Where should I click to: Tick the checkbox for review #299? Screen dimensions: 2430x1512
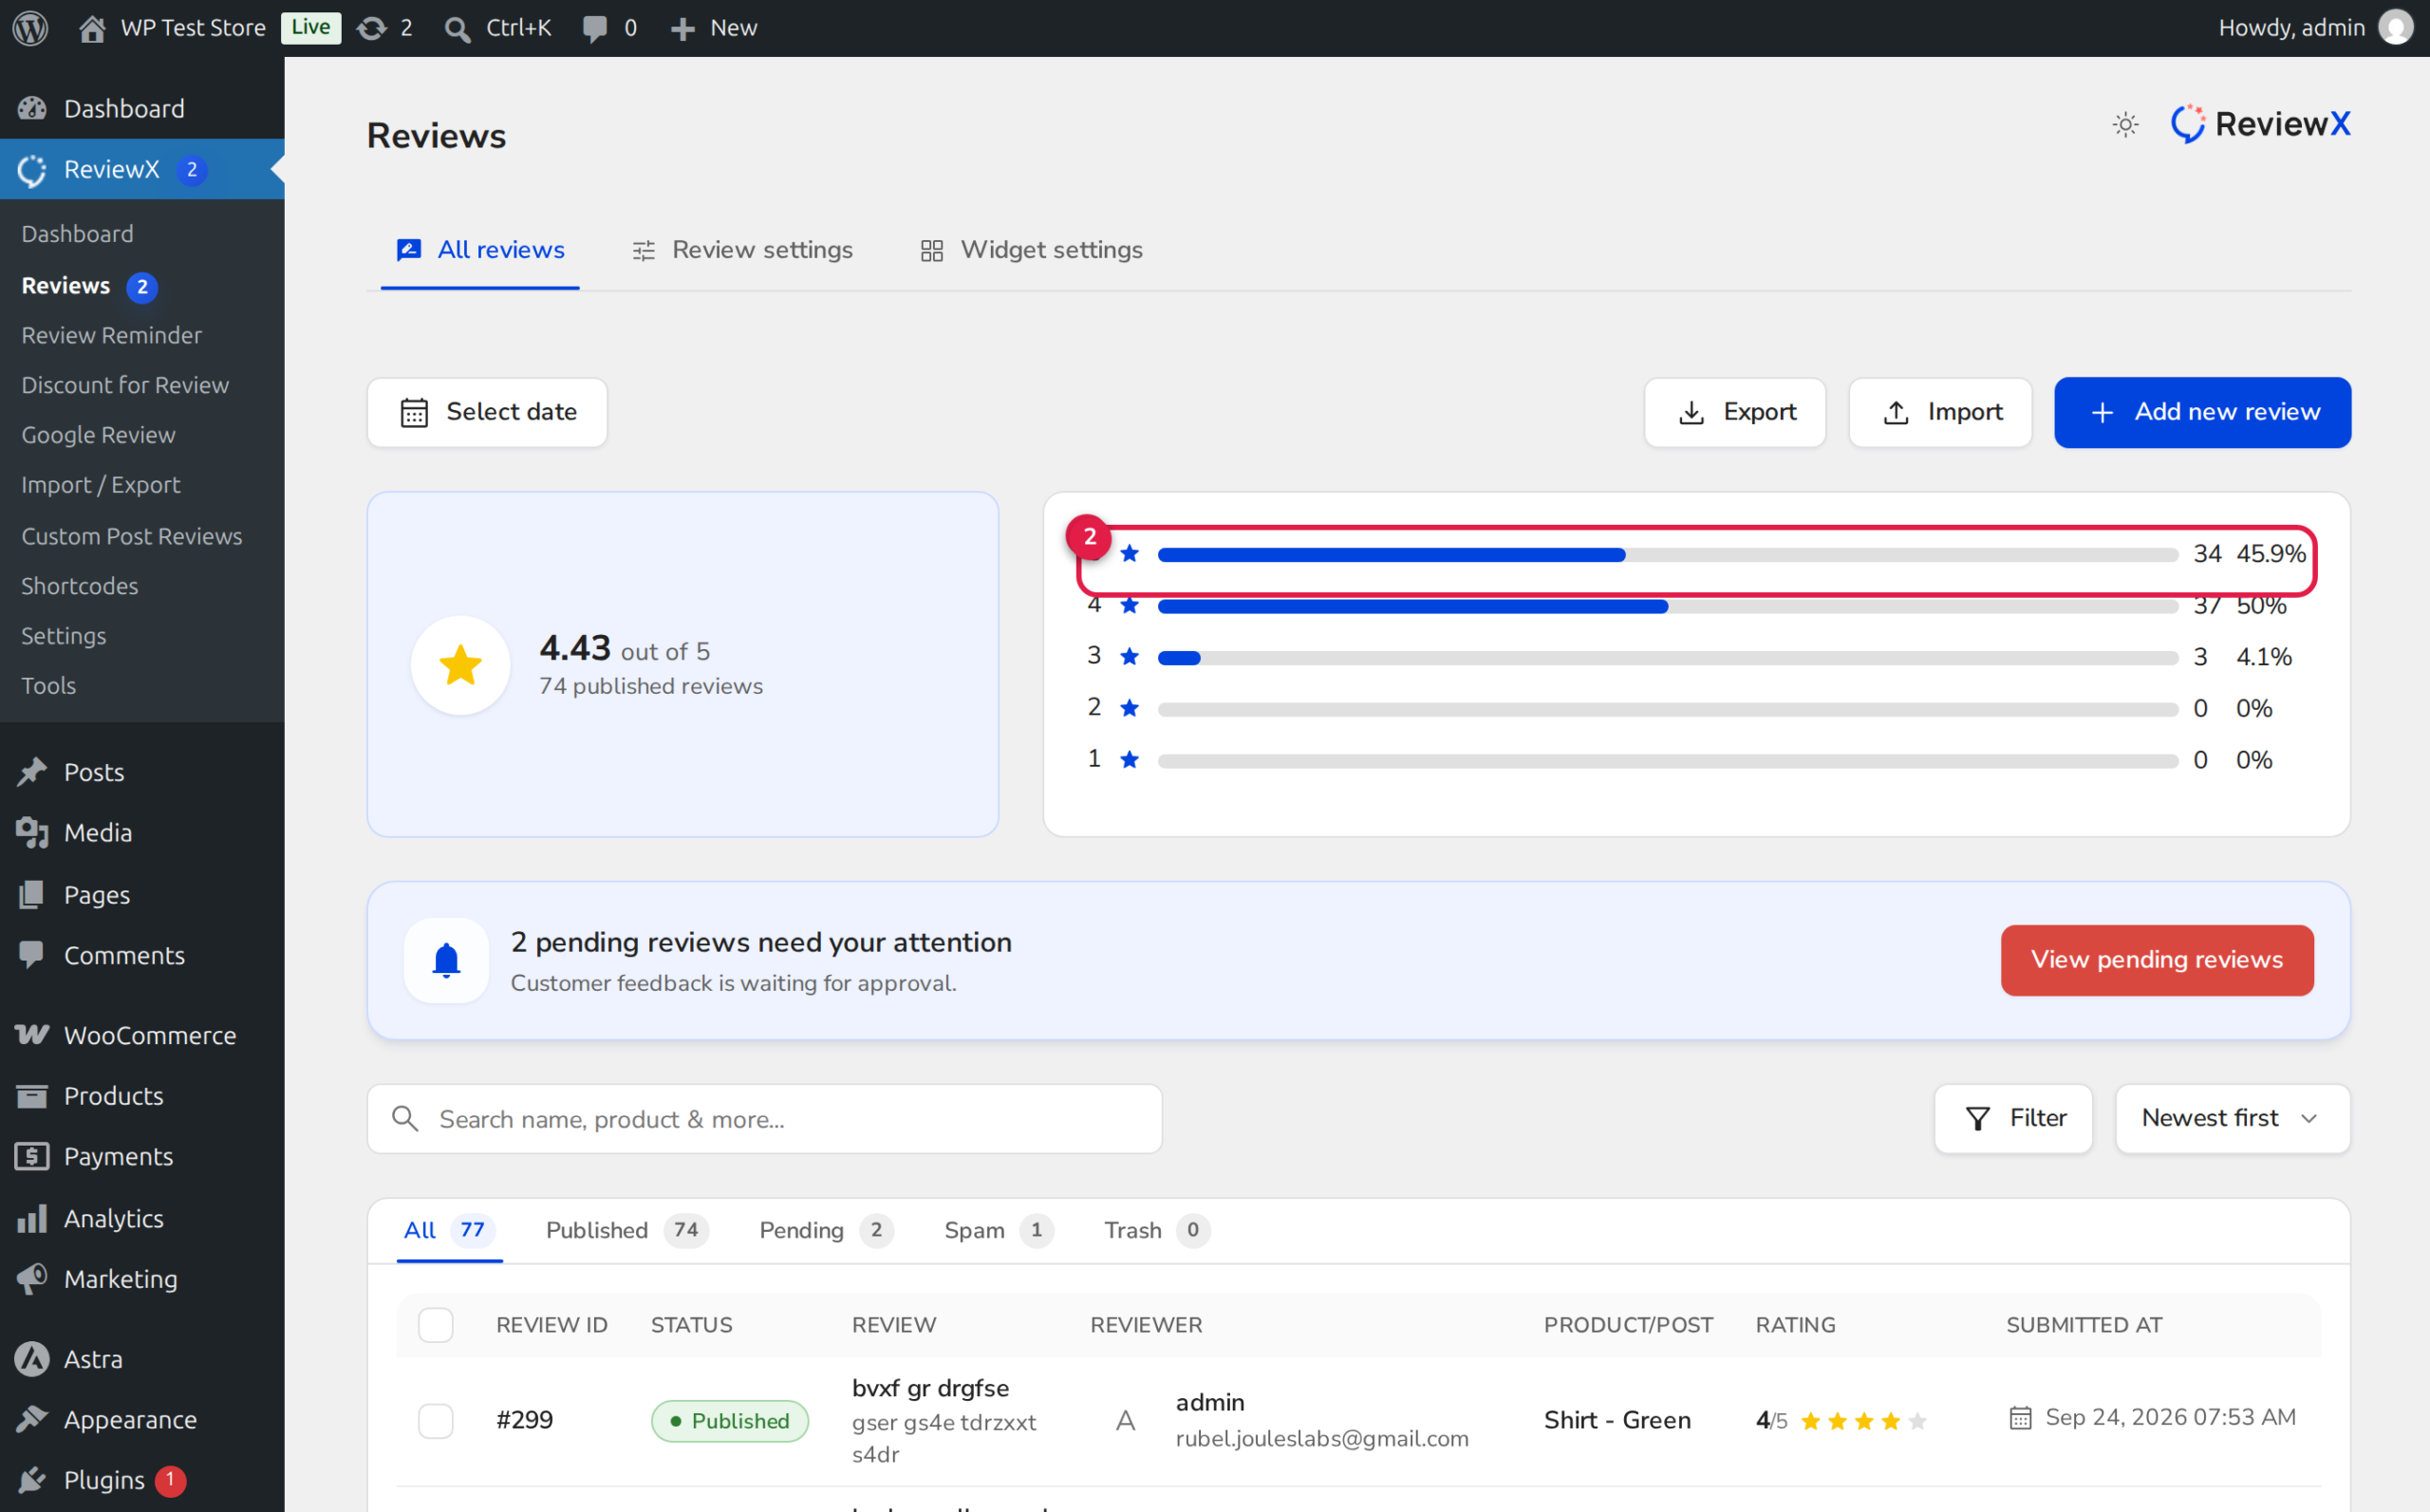(436, 1421)
